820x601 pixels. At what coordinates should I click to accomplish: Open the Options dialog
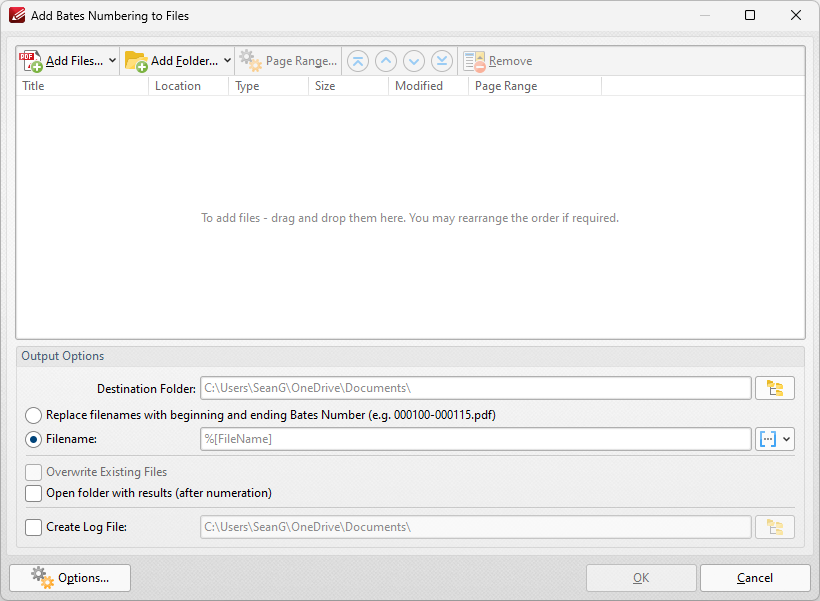point(70,578)
